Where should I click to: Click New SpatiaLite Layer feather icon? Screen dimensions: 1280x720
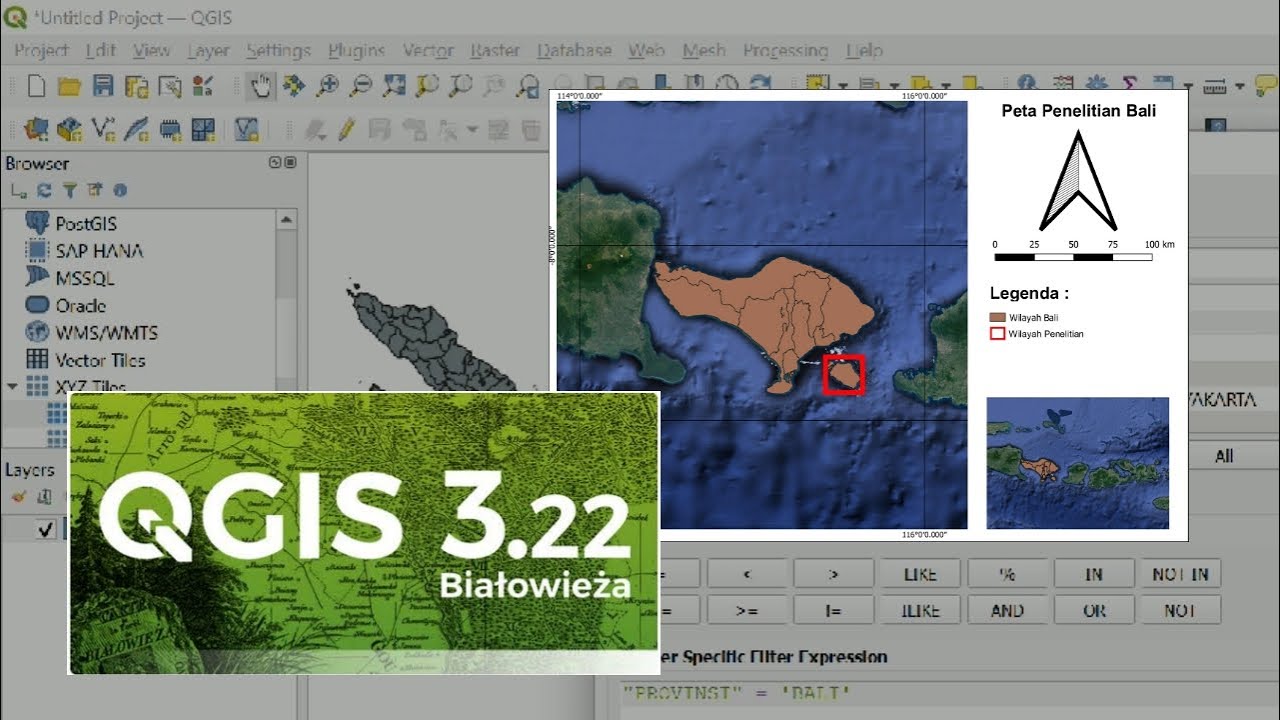pos(136,129)
